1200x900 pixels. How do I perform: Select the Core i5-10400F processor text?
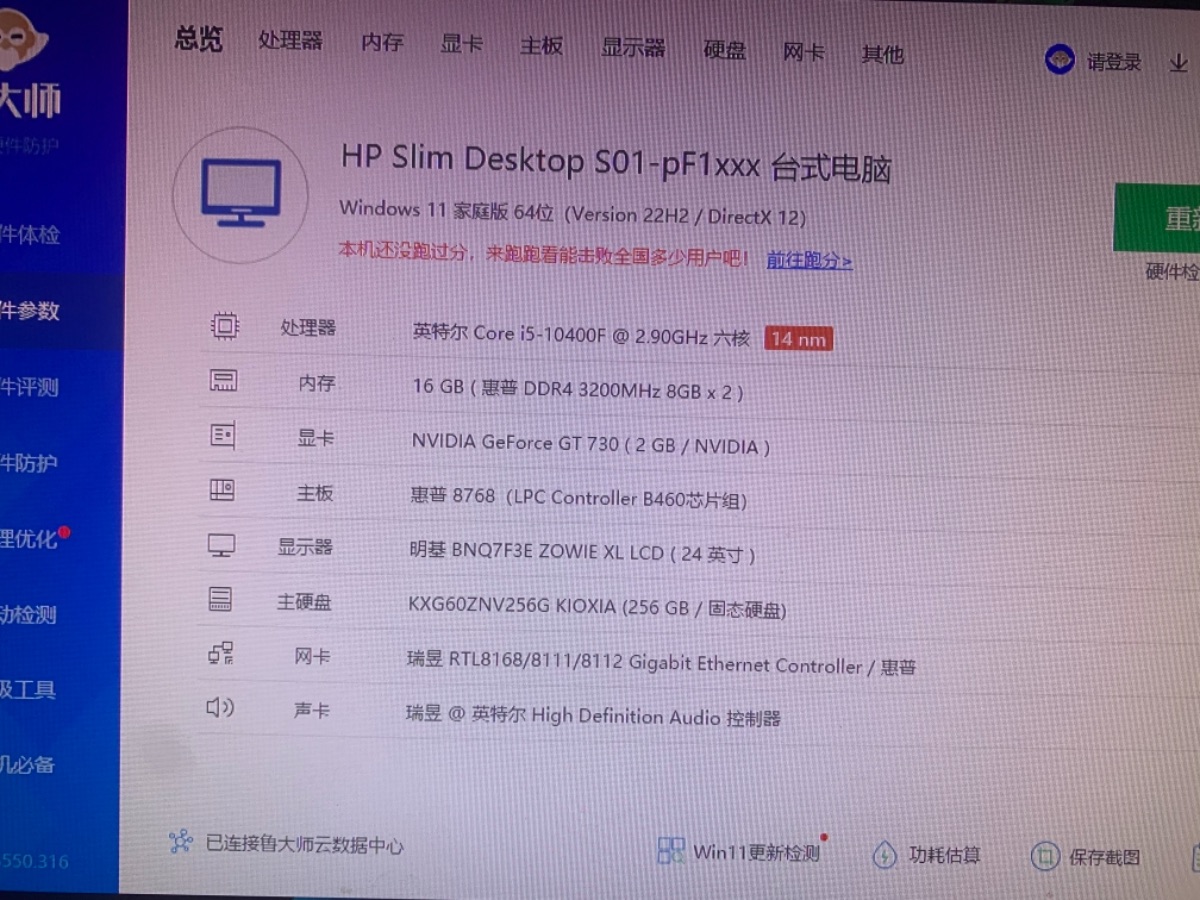[x=581, y=335]
